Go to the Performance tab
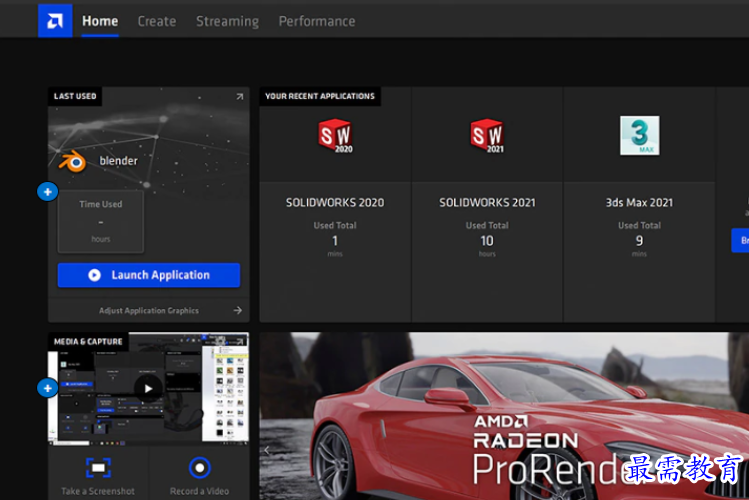The width and height of the screenshot is (749, 500). (317, 21)
